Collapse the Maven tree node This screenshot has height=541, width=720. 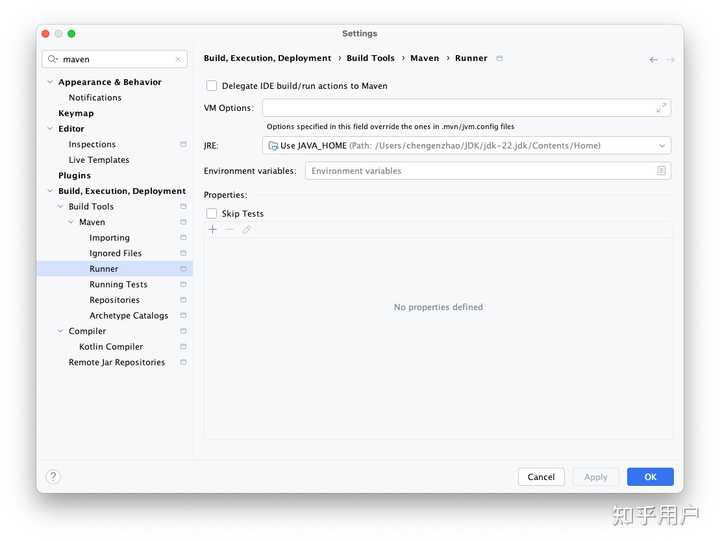71,222
